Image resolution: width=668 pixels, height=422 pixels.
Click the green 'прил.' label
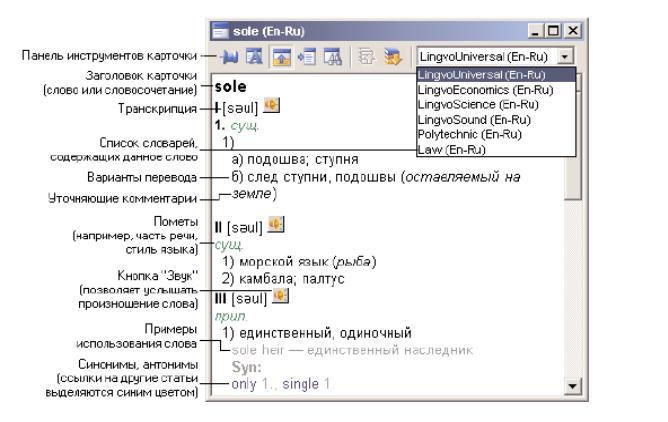point(231,316)
